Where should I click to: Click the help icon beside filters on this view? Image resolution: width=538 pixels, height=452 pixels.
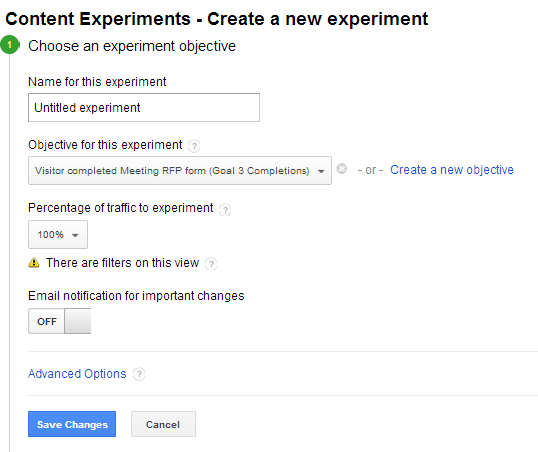(x=211, y=264)
